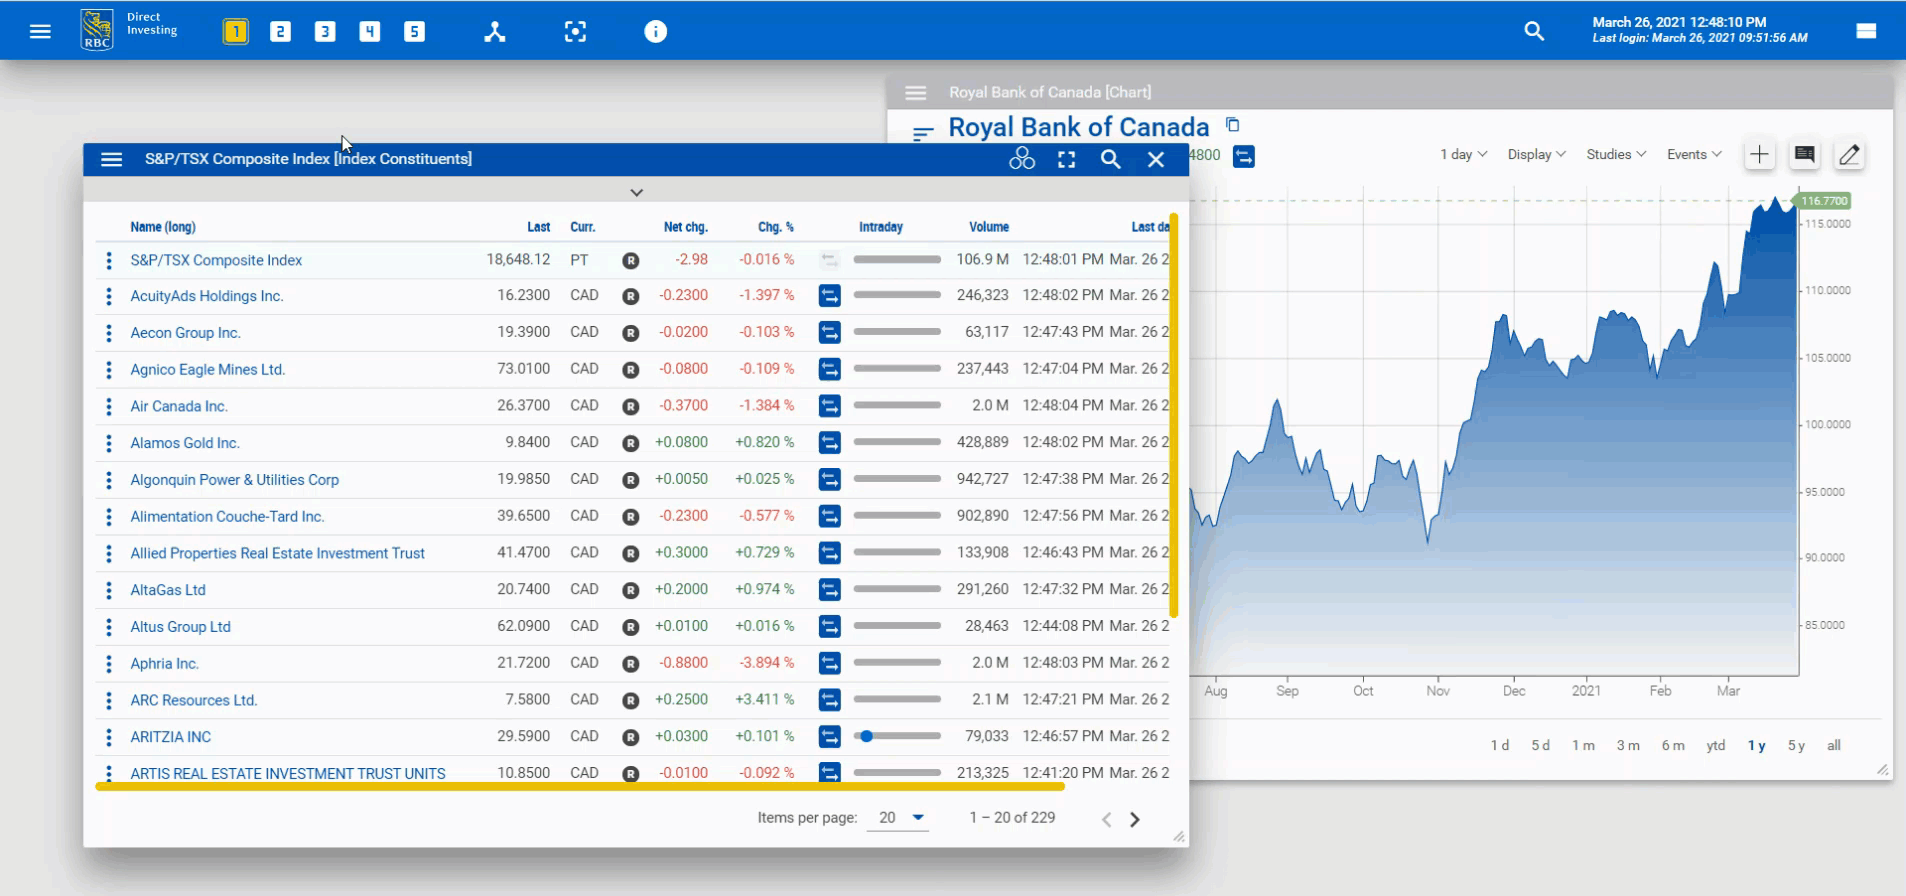Open AcuityAds Holdings Inc. link

(207, 296)
